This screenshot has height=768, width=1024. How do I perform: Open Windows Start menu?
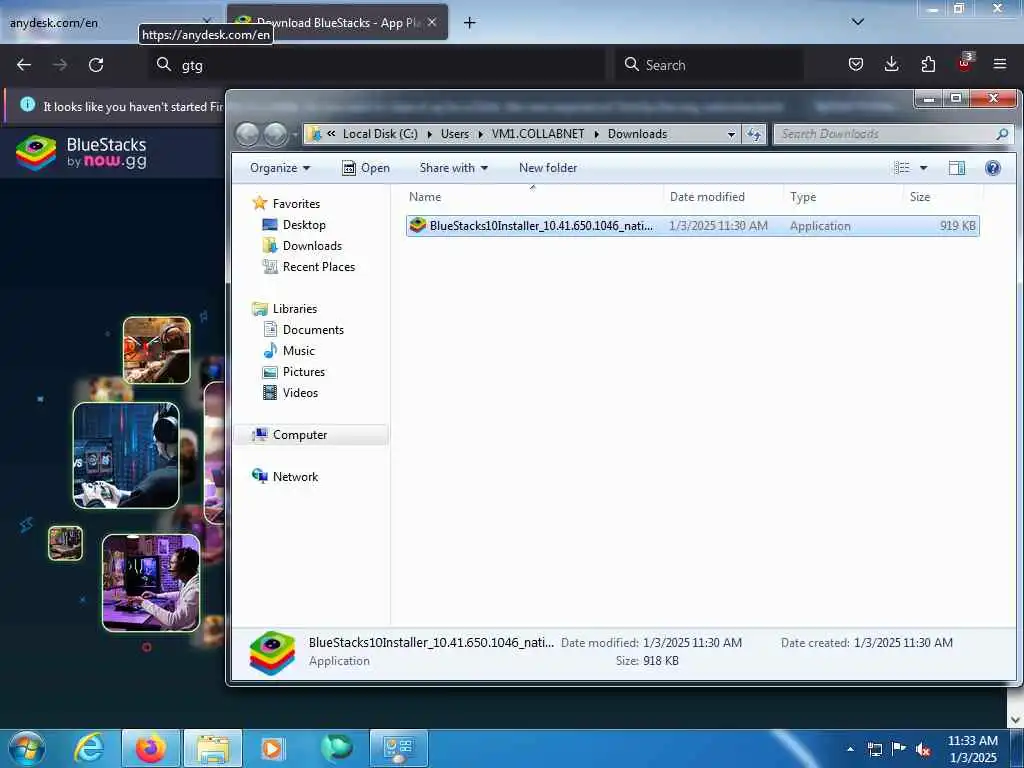click(27, 748)
